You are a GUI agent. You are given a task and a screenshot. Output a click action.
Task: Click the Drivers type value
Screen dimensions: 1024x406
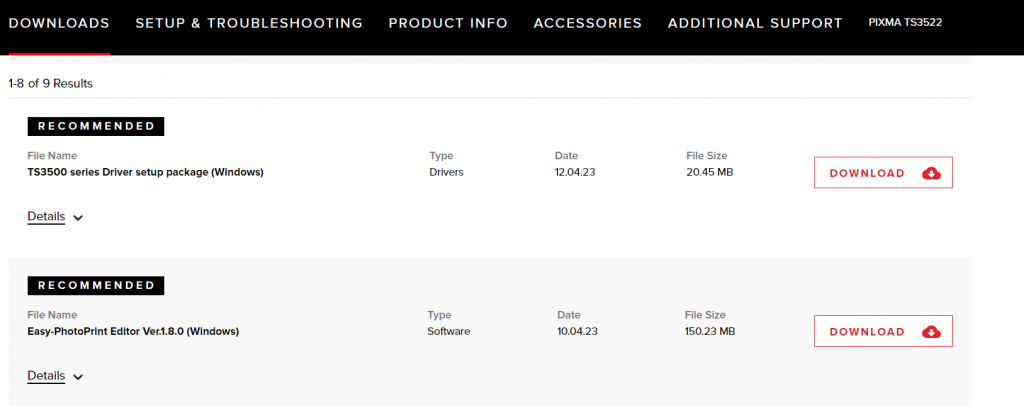click(446, 172)
